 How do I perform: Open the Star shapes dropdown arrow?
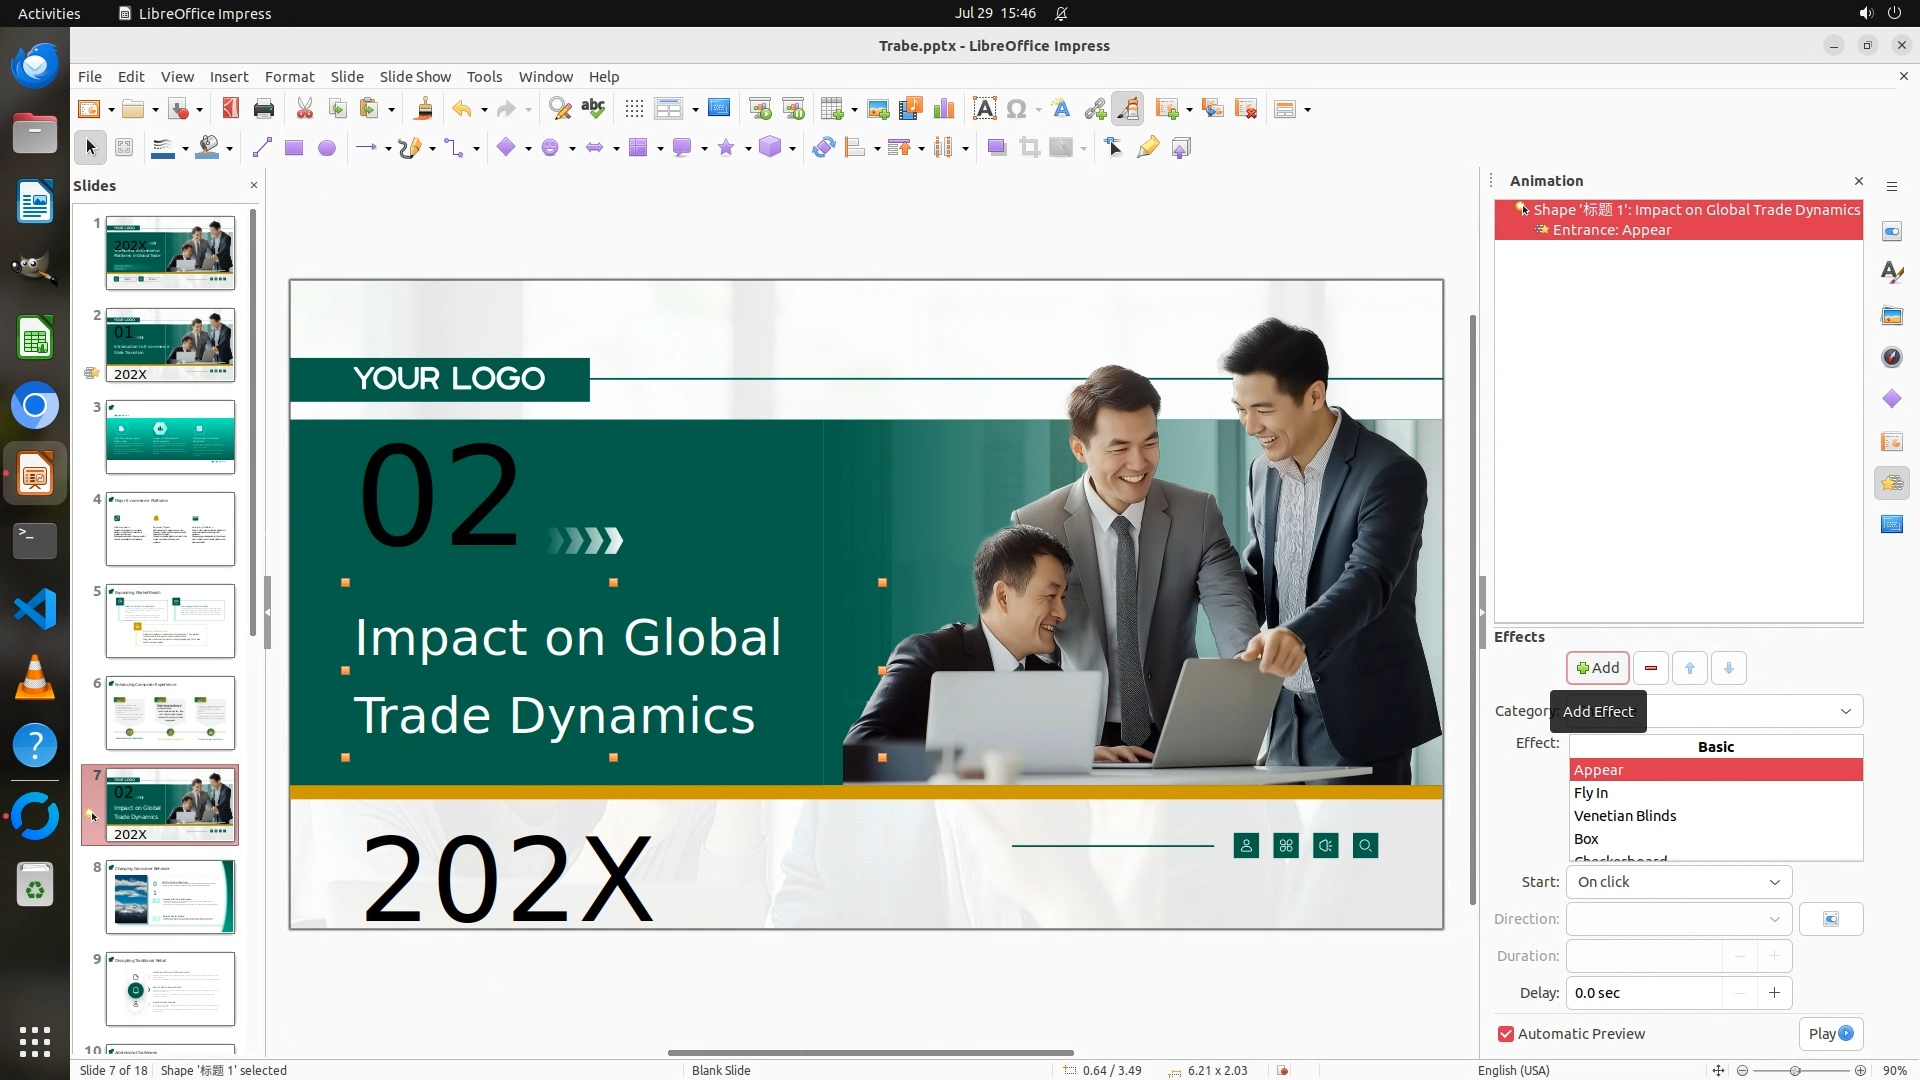click(x=748, y=149)
